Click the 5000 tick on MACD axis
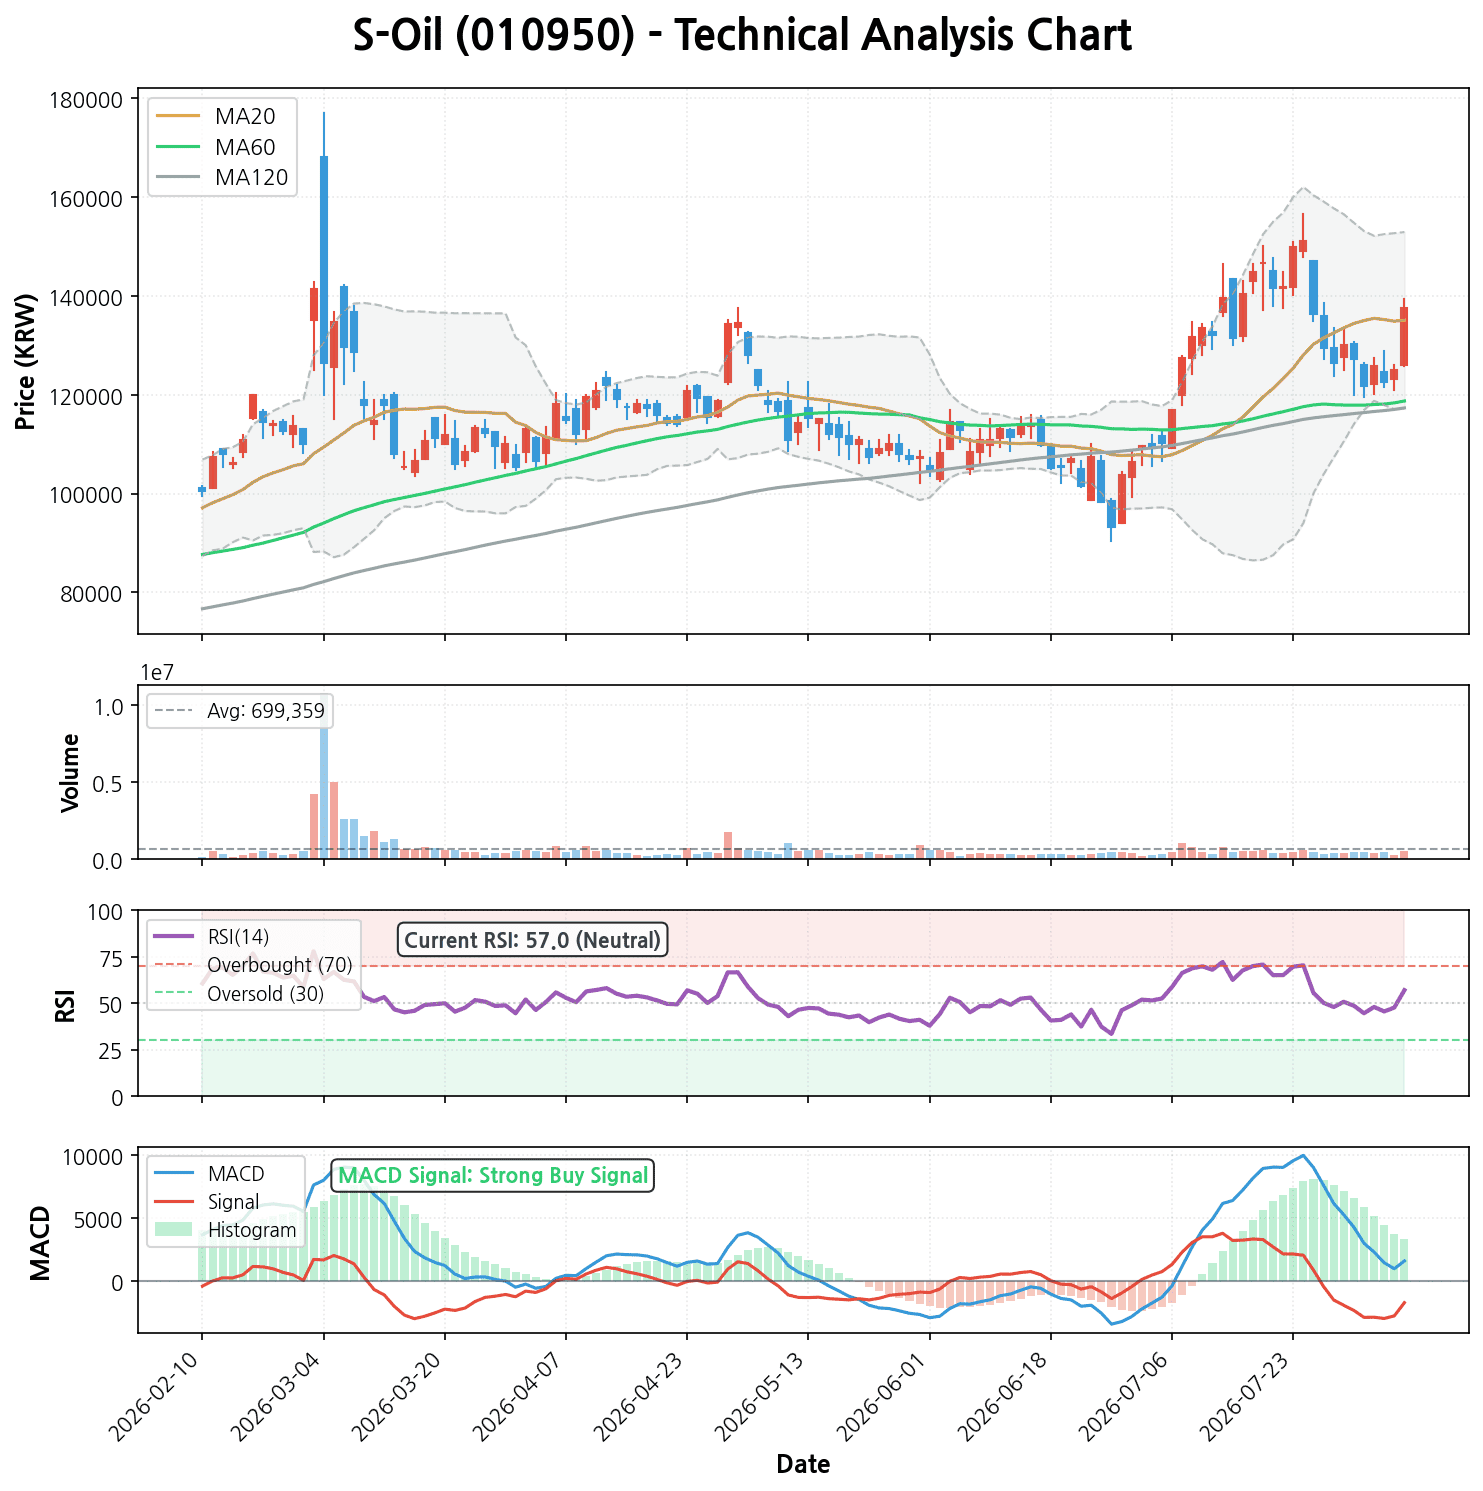 click(98, 1219)
